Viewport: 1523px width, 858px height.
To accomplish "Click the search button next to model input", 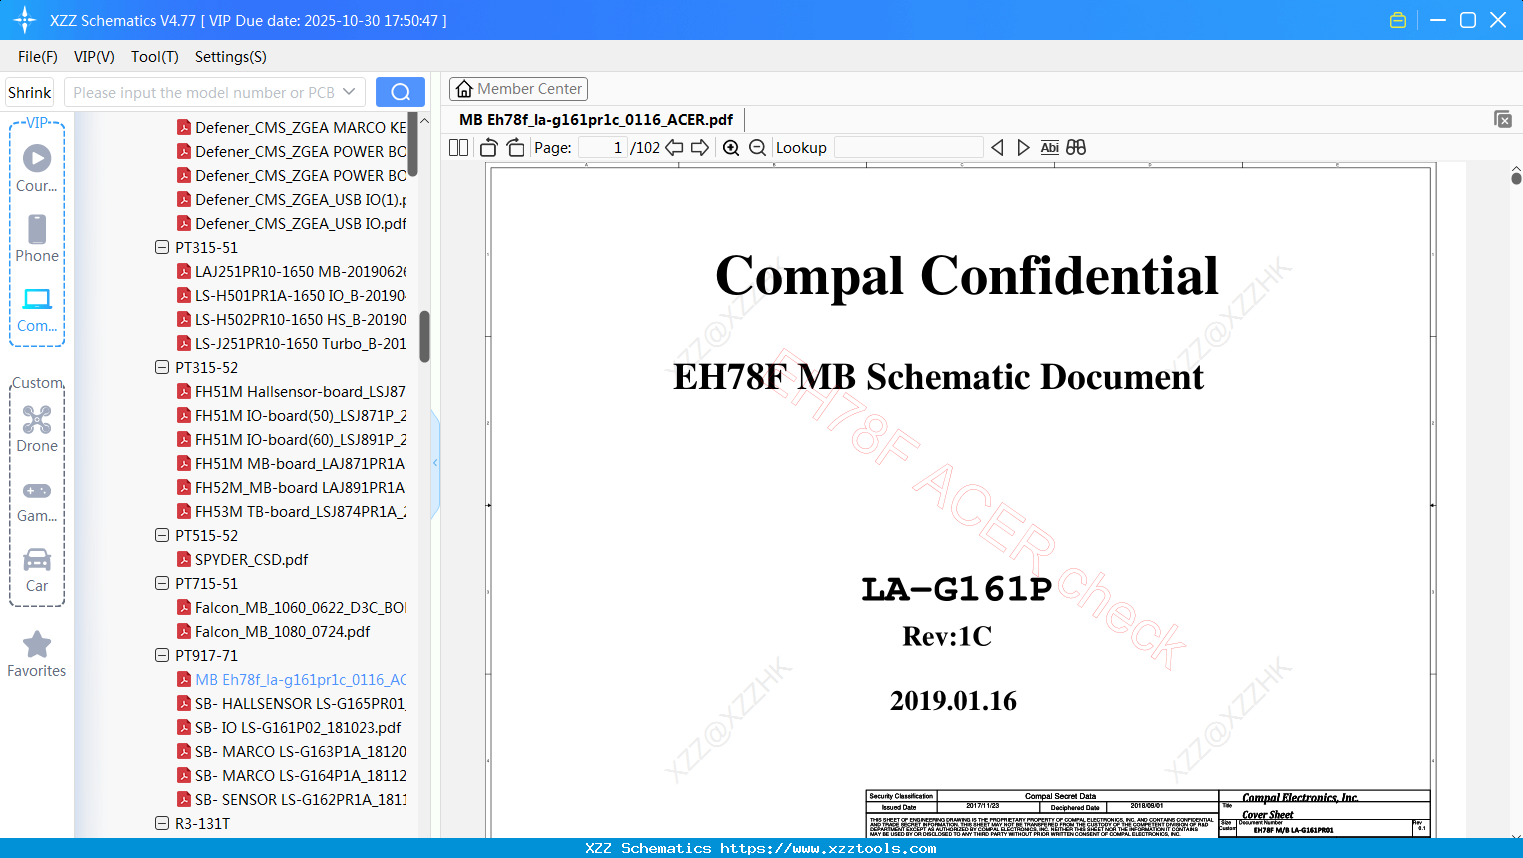I will tap(400, 92).
